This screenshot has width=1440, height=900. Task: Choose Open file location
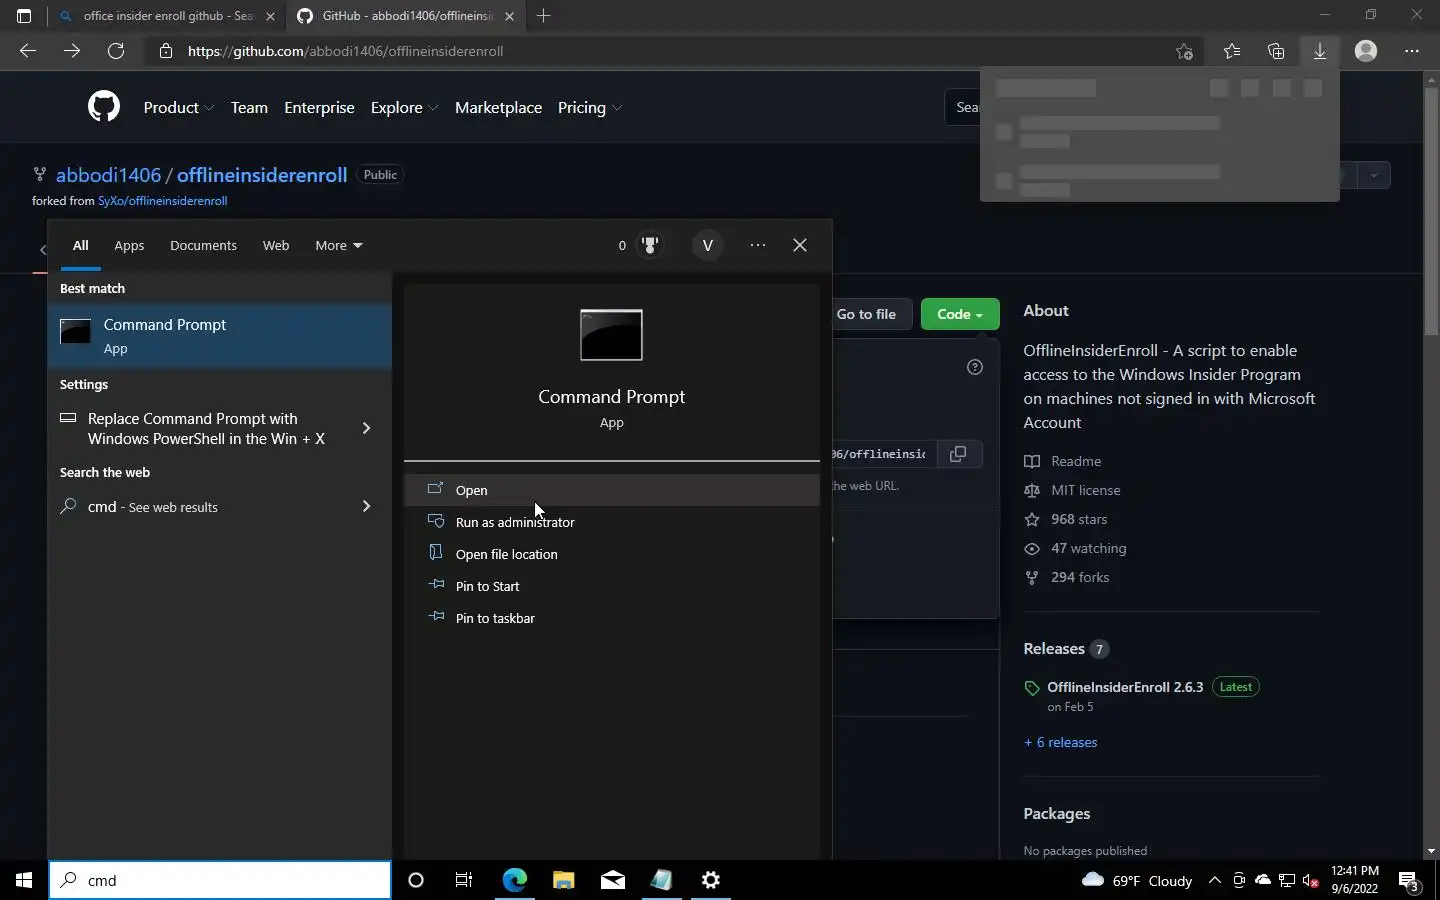pyautogui.click(x=611, y=554)
